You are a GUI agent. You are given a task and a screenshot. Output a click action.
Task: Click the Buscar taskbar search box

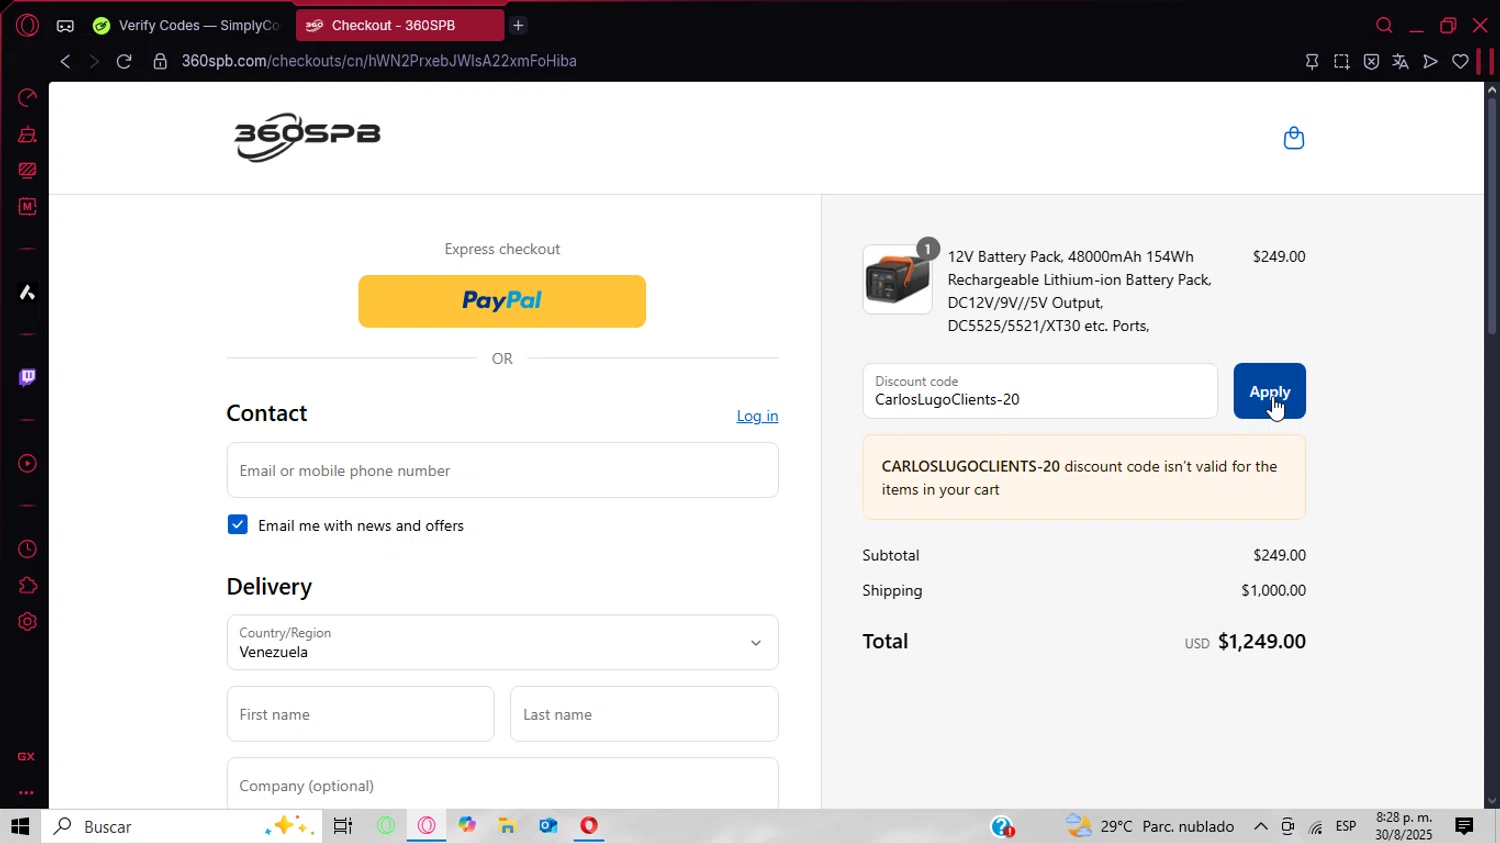point(182,826)
